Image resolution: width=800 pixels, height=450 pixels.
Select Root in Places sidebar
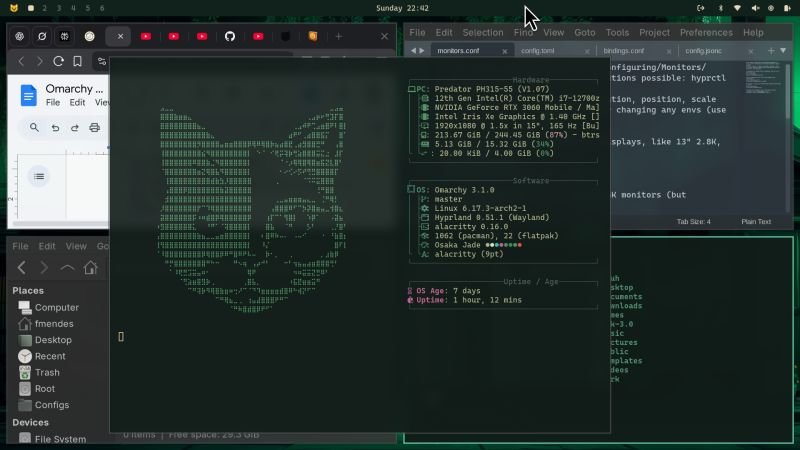[37, 389]
